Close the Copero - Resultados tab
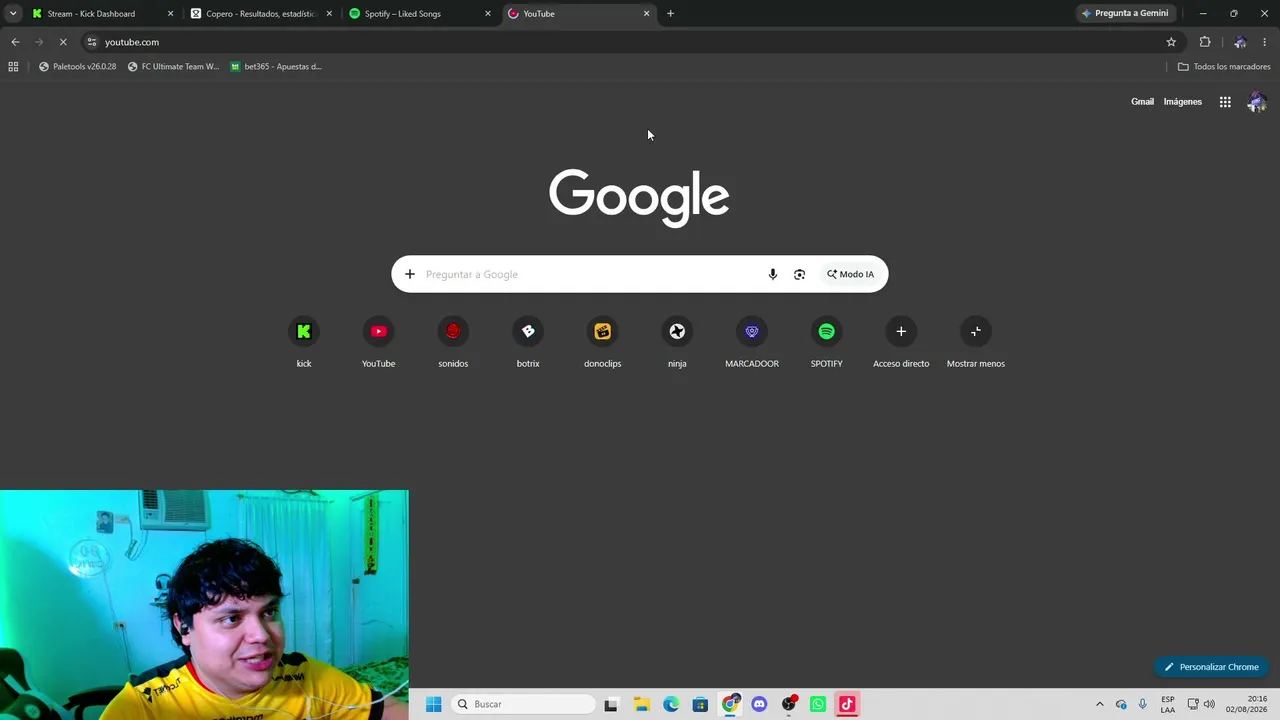Viewport: 1280px width, 720px height. tap(329, 14)
